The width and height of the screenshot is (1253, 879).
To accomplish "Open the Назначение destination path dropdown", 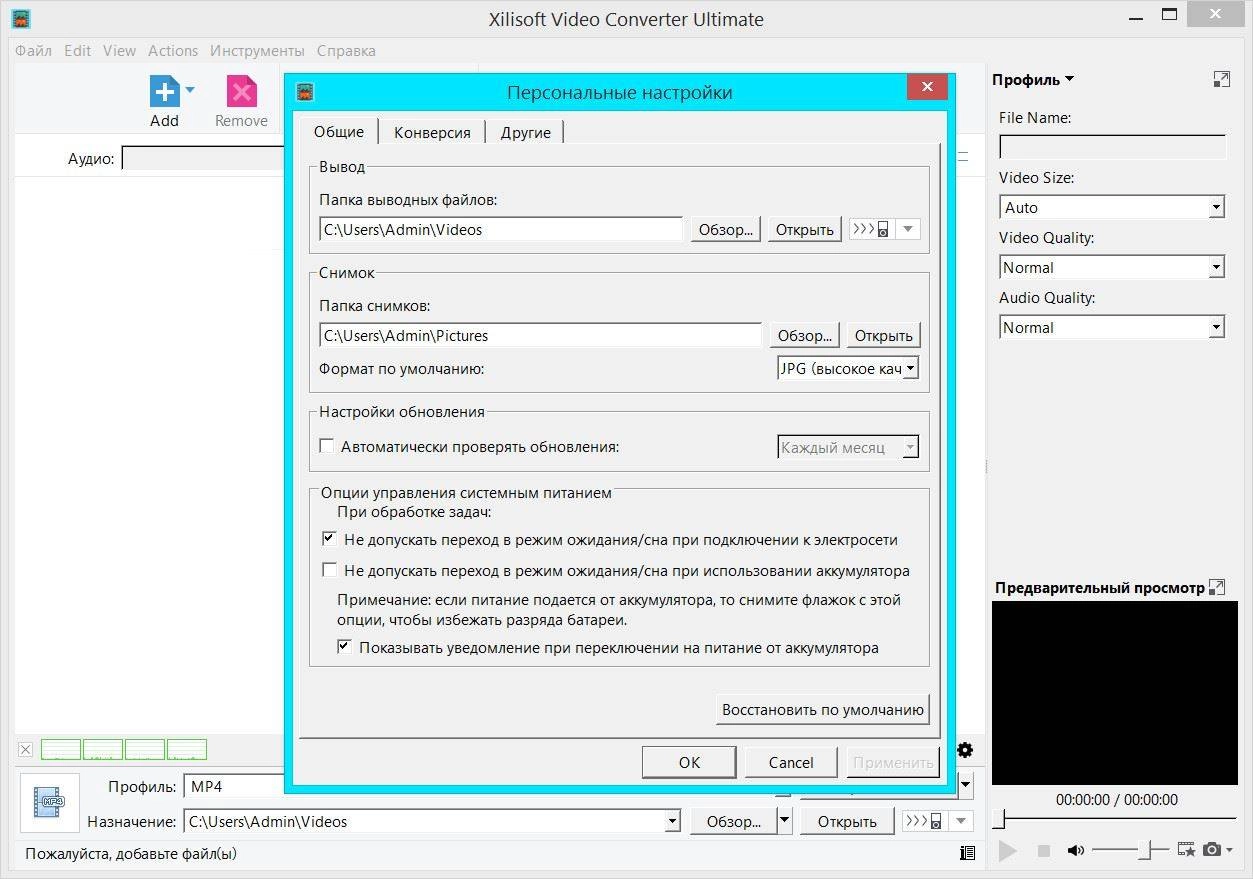I will click(672, 822).
